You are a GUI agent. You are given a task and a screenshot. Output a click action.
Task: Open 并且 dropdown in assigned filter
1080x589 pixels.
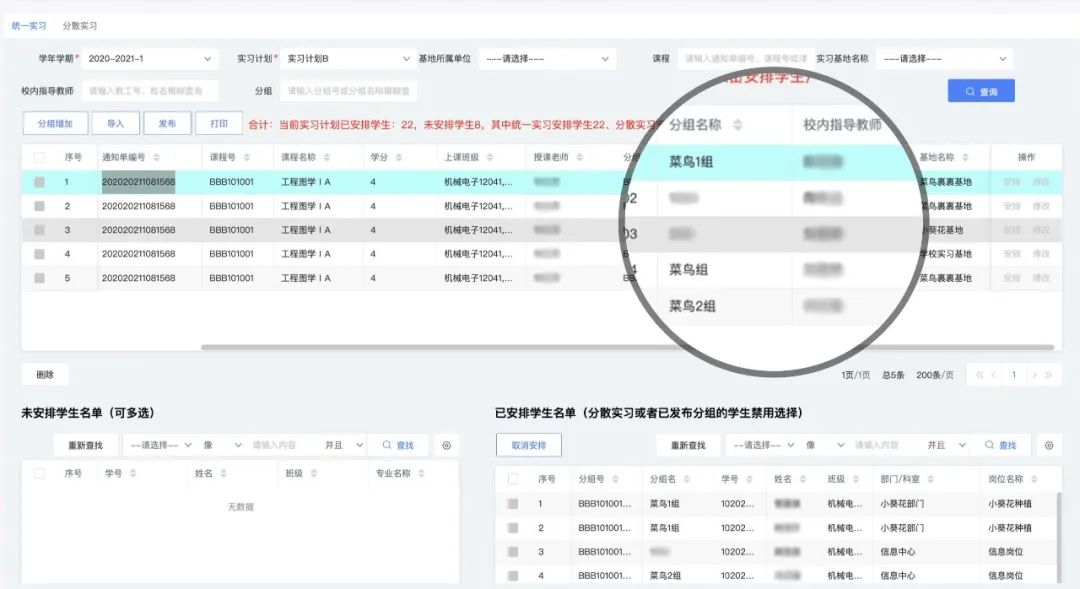pyautogui.click(x=946, y=446)
